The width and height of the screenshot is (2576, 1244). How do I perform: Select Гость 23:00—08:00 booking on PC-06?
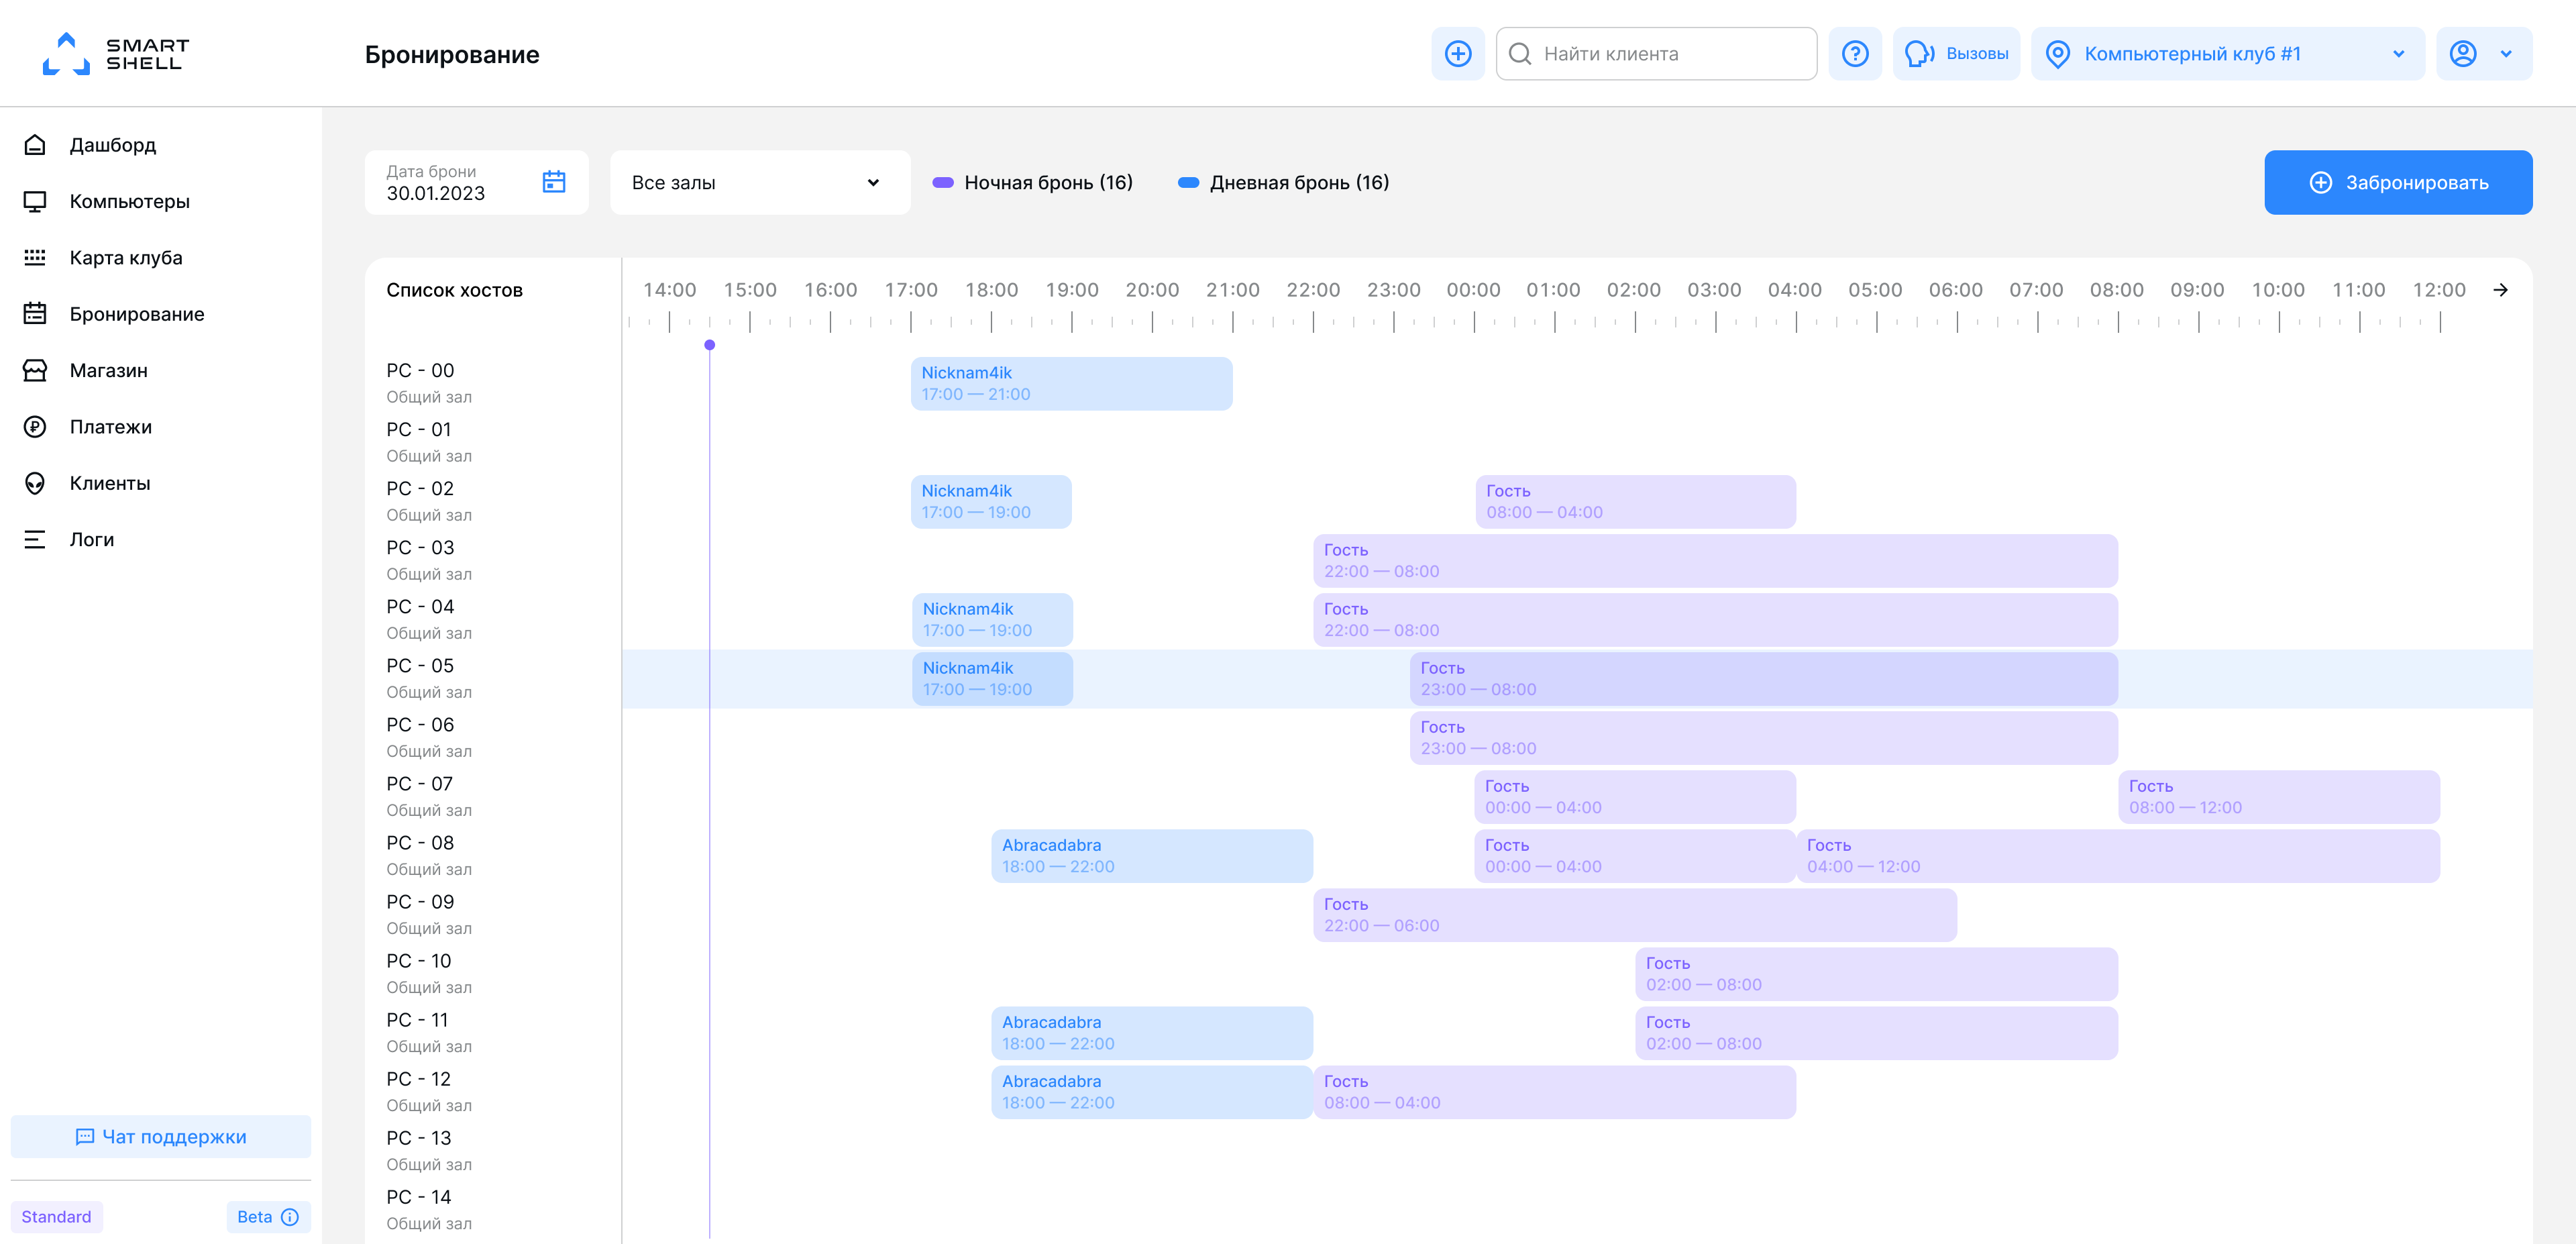pos(1764,737)
